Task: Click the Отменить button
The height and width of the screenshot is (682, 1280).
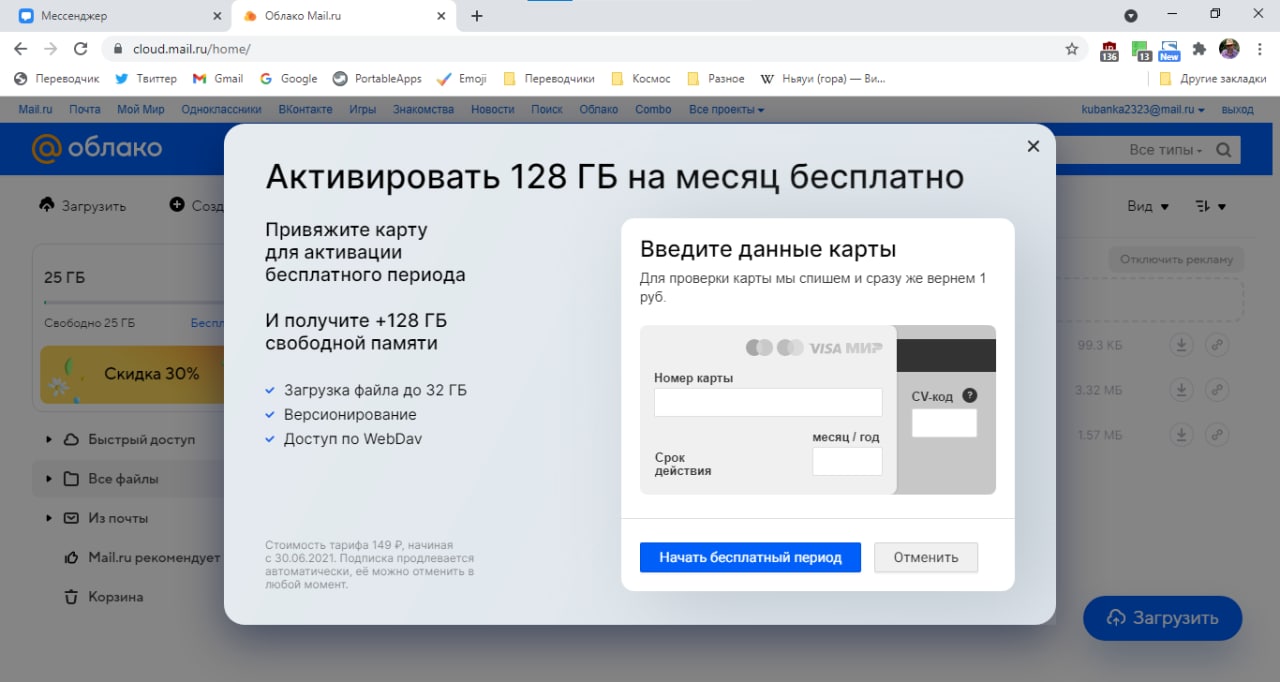Action: [x=926, y=557]
